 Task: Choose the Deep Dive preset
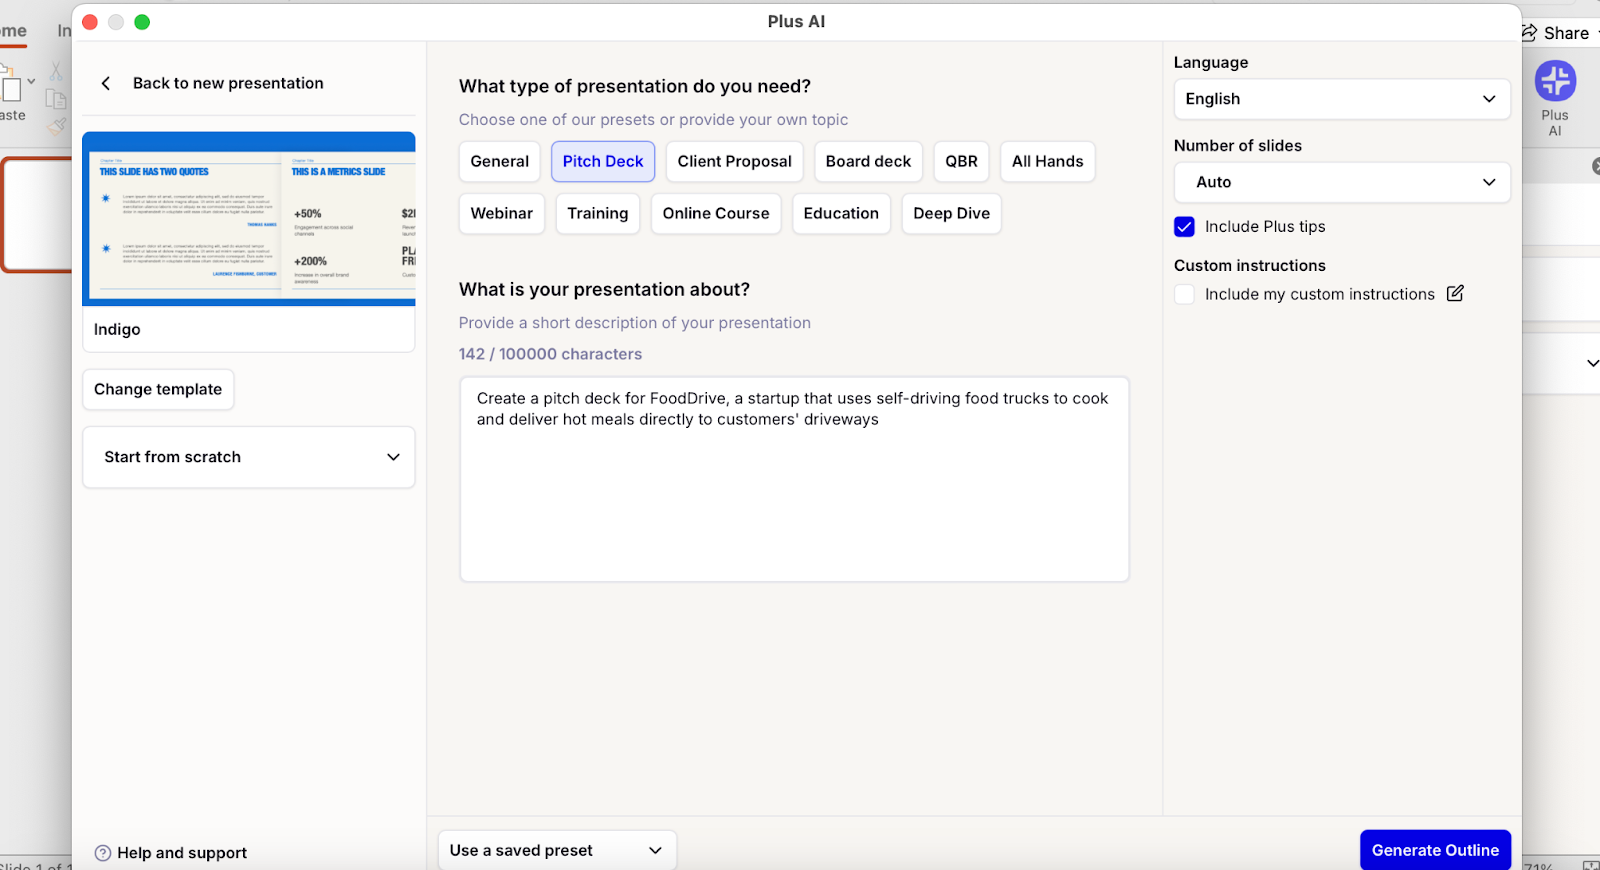pyautogui.click(x=951, y=214)
